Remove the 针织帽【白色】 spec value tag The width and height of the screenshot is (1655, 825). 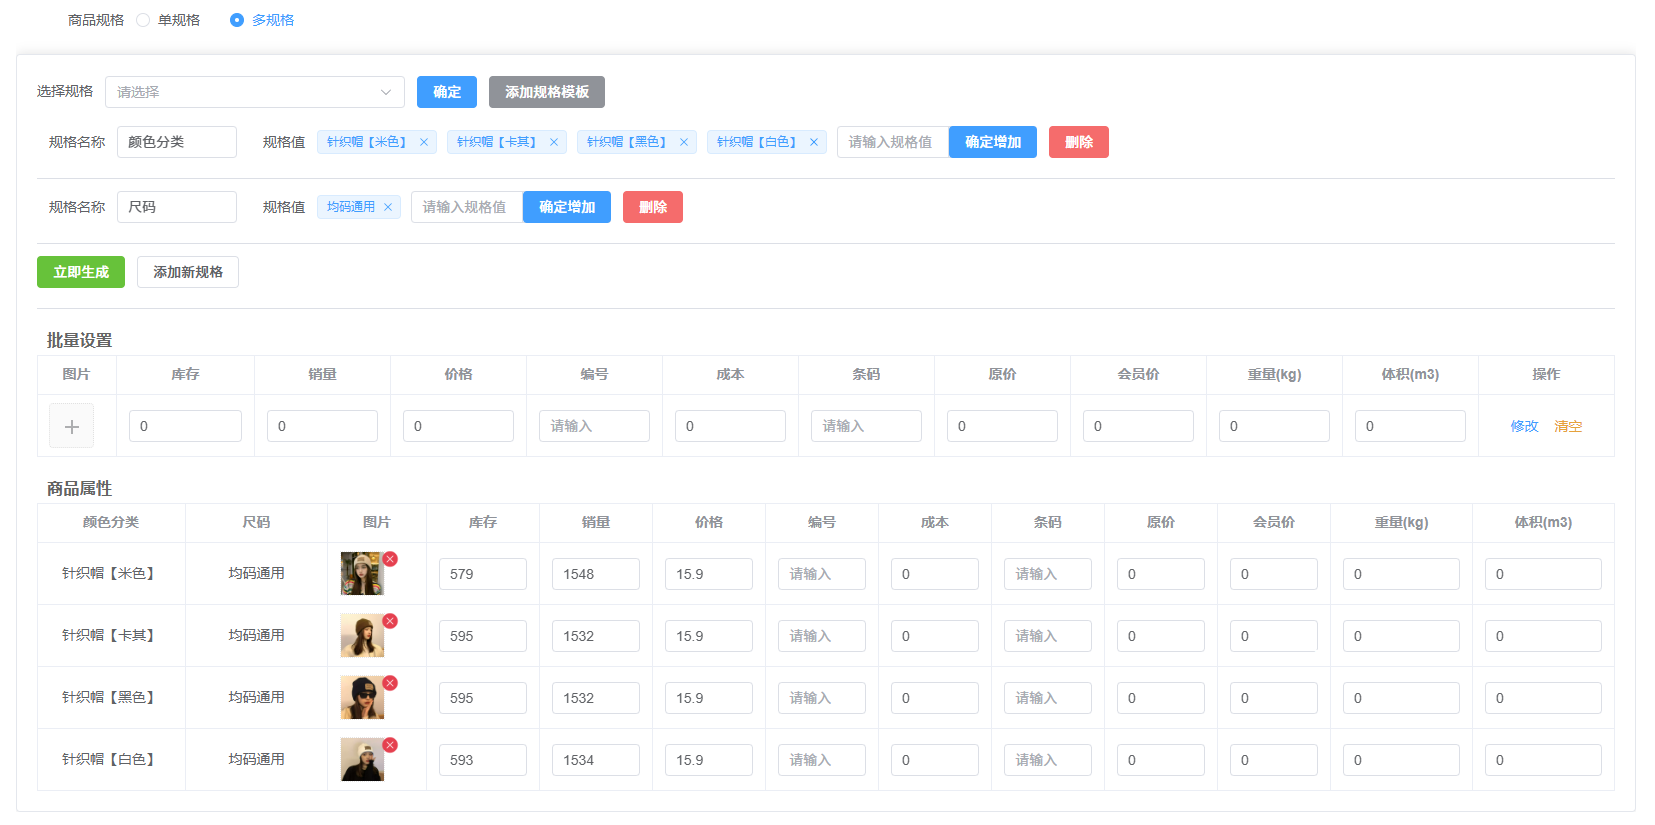[x=814, y=142]
